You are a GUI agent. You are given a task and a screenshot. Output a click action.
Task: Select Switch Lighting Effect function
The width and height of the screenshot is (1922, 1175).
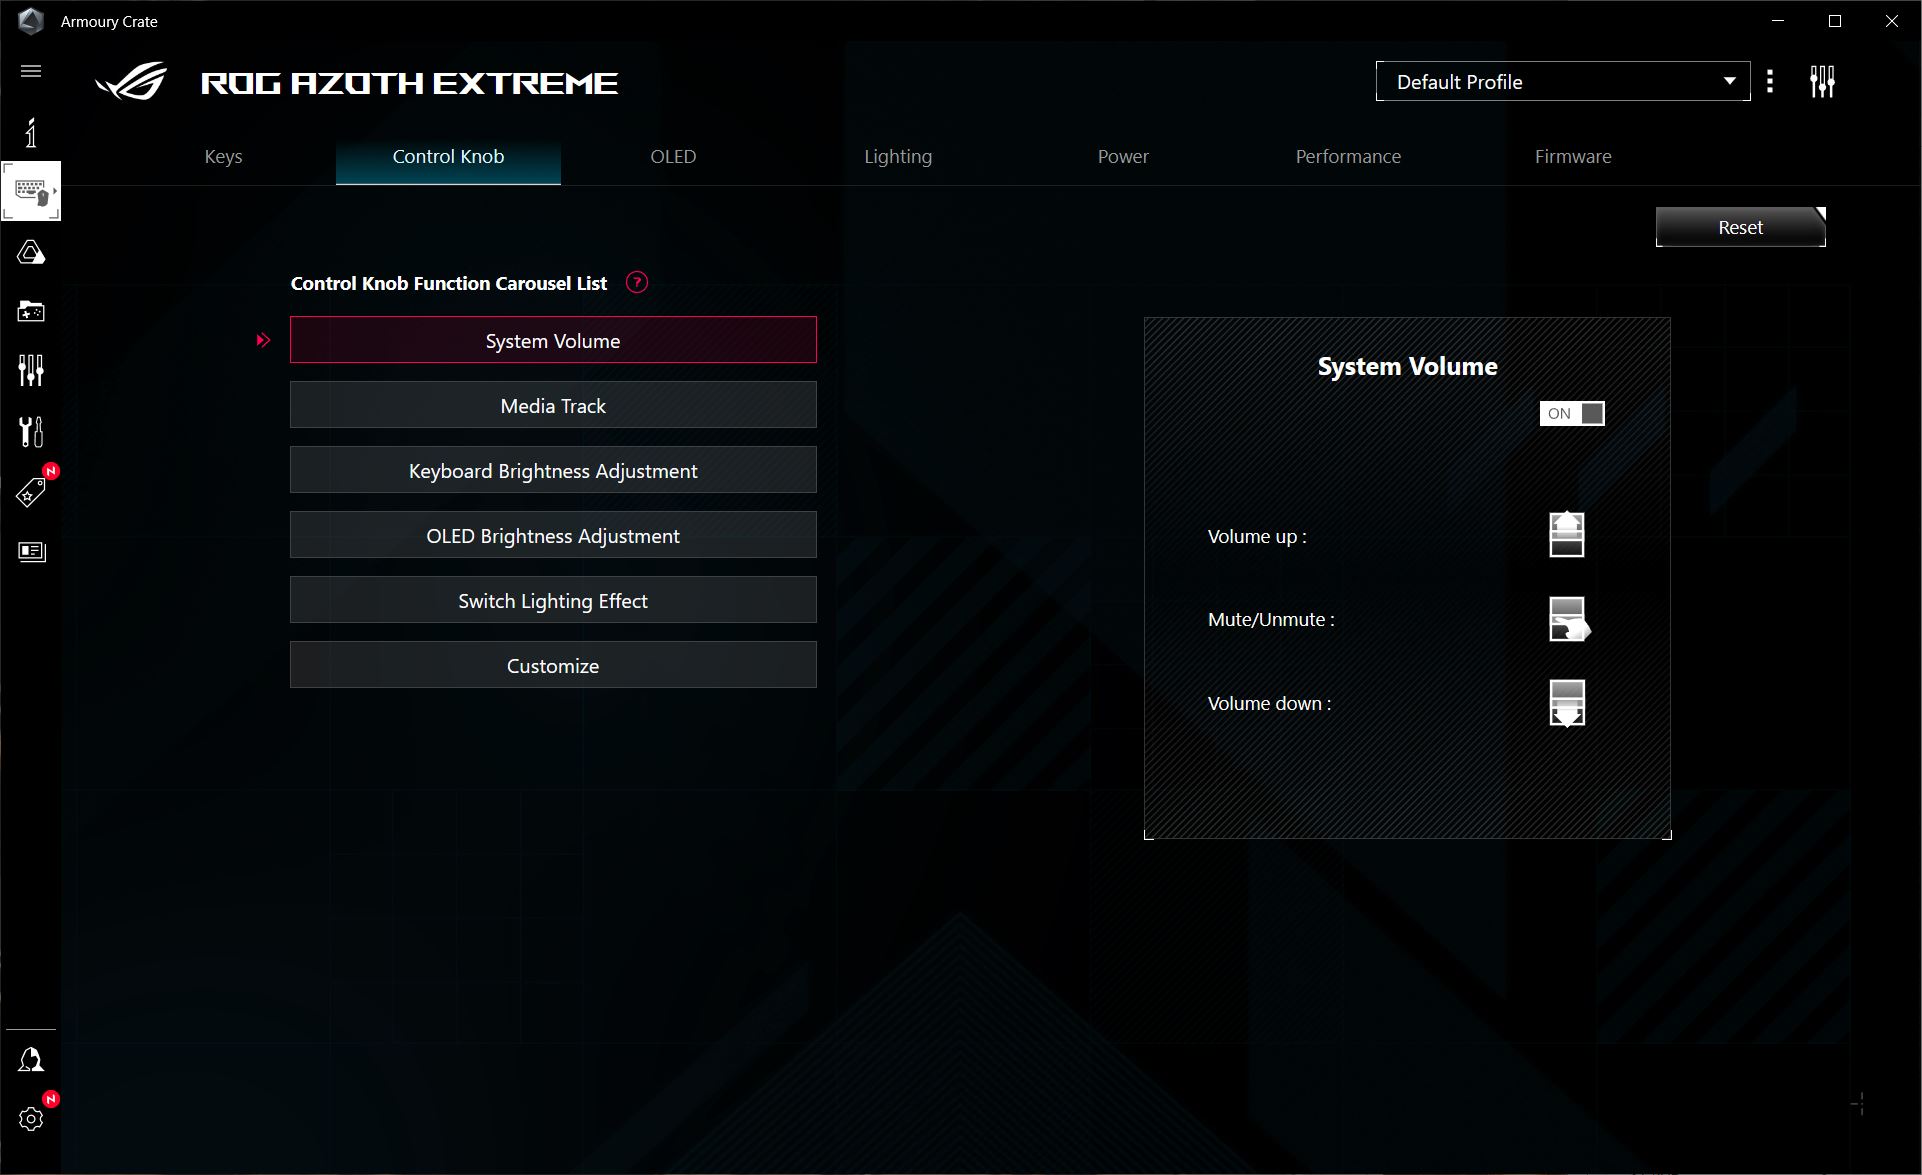[x=553, y=600]
